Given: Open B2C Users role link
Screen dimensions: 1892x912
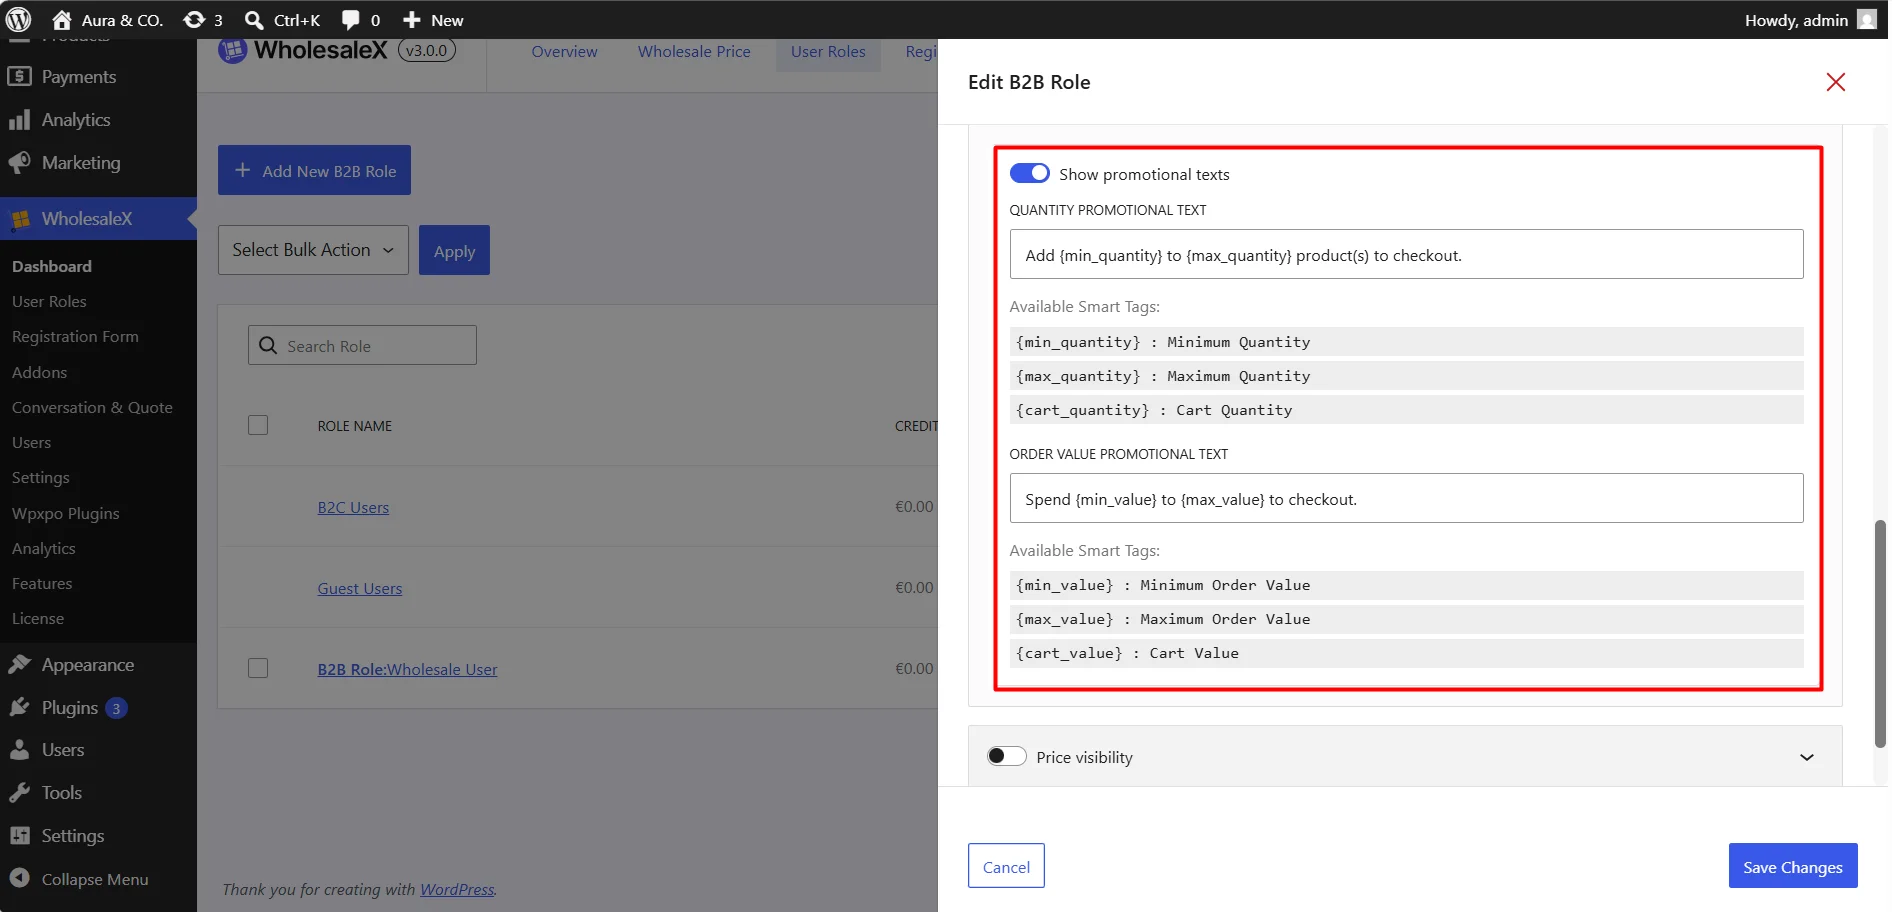Looking at the screenshot, I should point(353,507).
